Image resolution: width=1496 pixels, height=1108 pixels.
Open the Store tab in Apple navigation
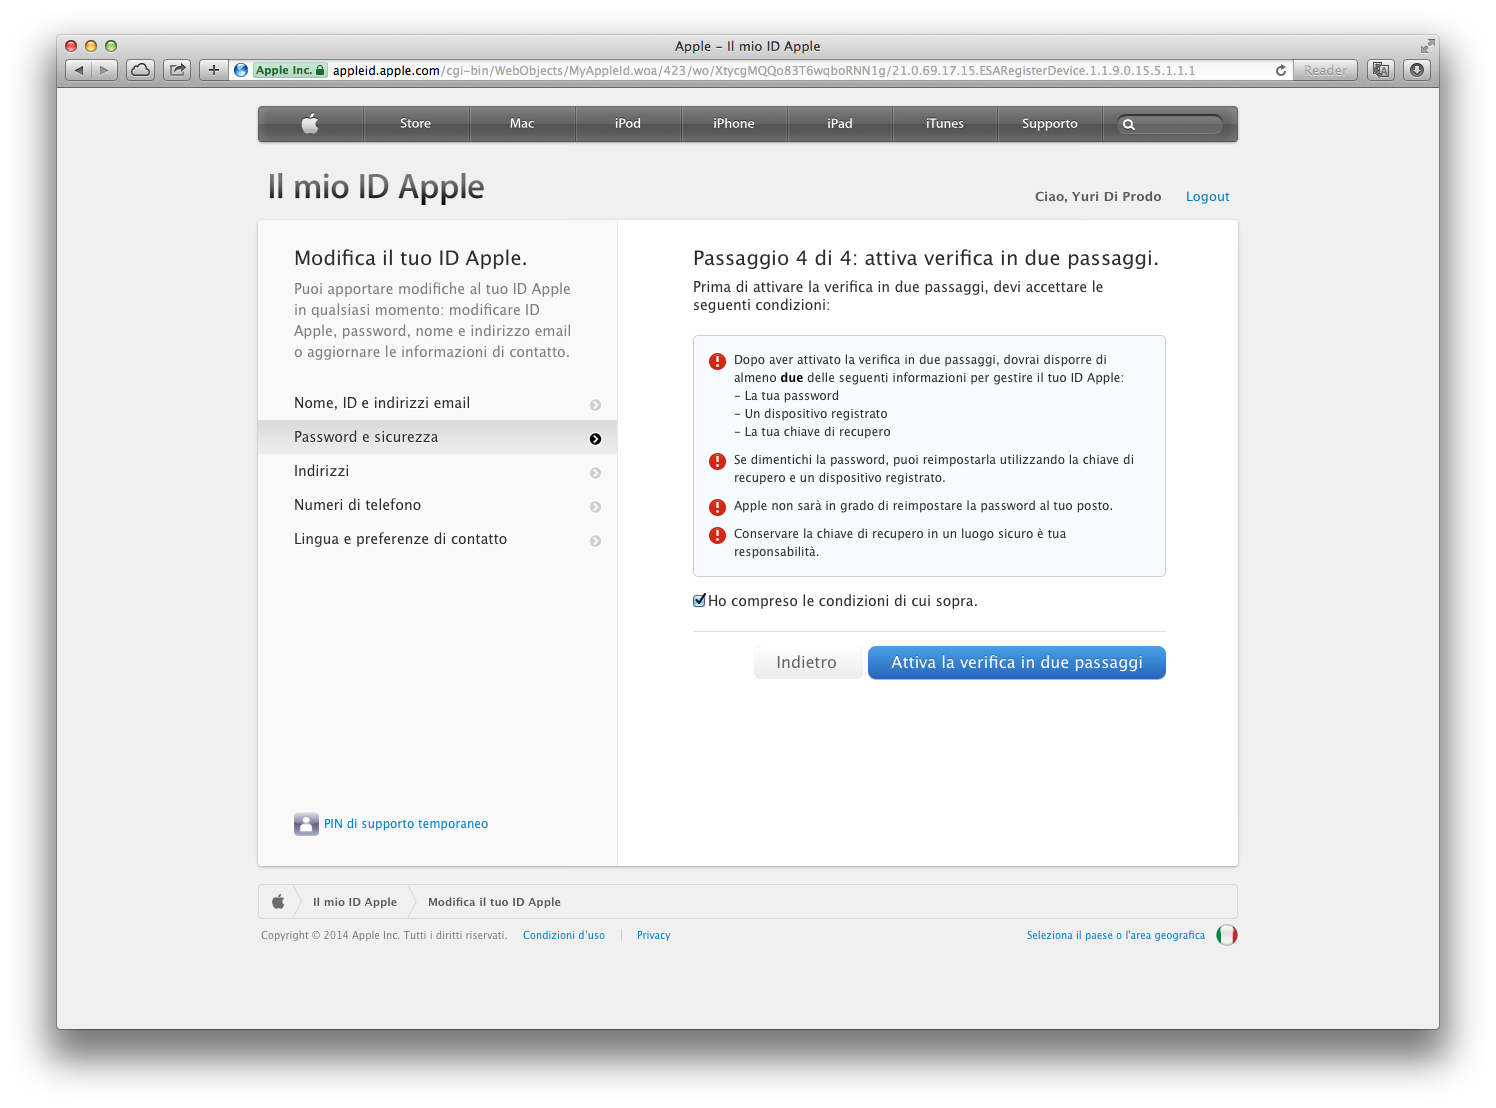(x=415, y=124)
